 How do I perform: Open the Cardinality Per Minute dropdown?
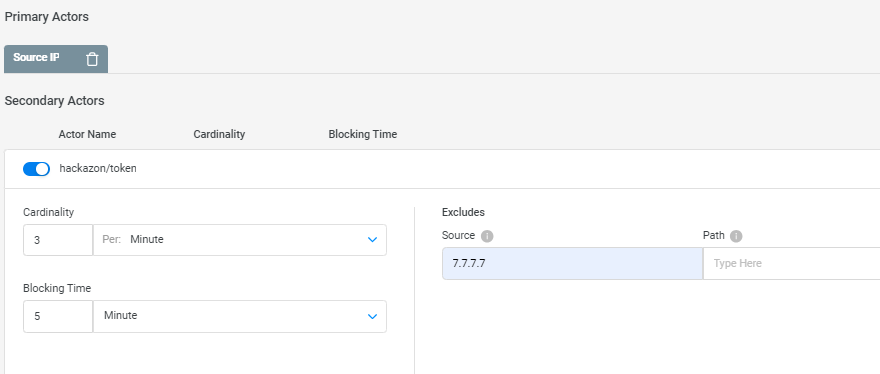pyautogui.click(x=240, y=240)
